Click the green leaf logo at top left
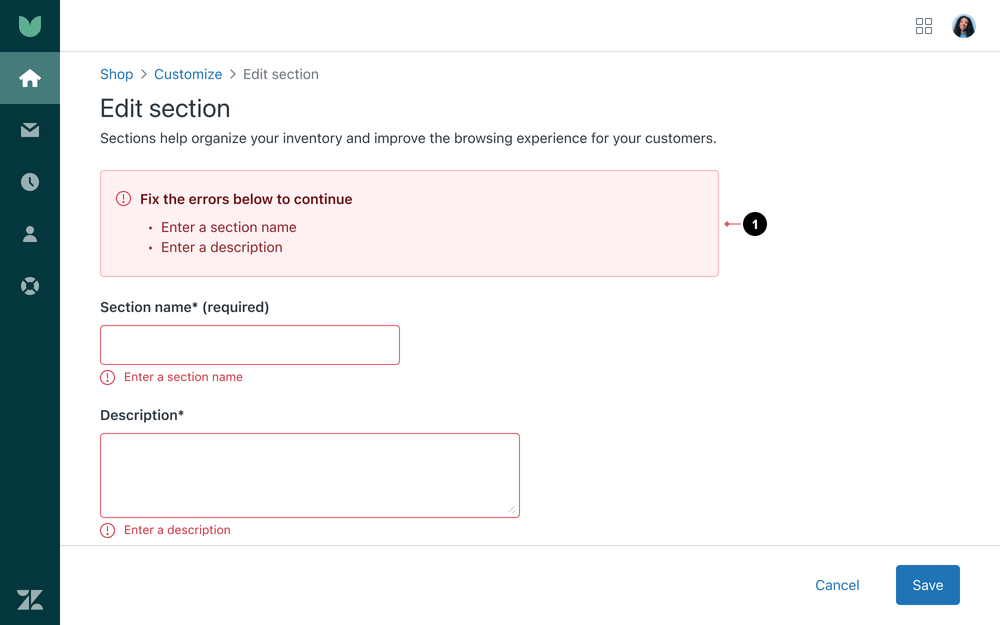Screen dimensions: 1000x625 tap(30, 25)
